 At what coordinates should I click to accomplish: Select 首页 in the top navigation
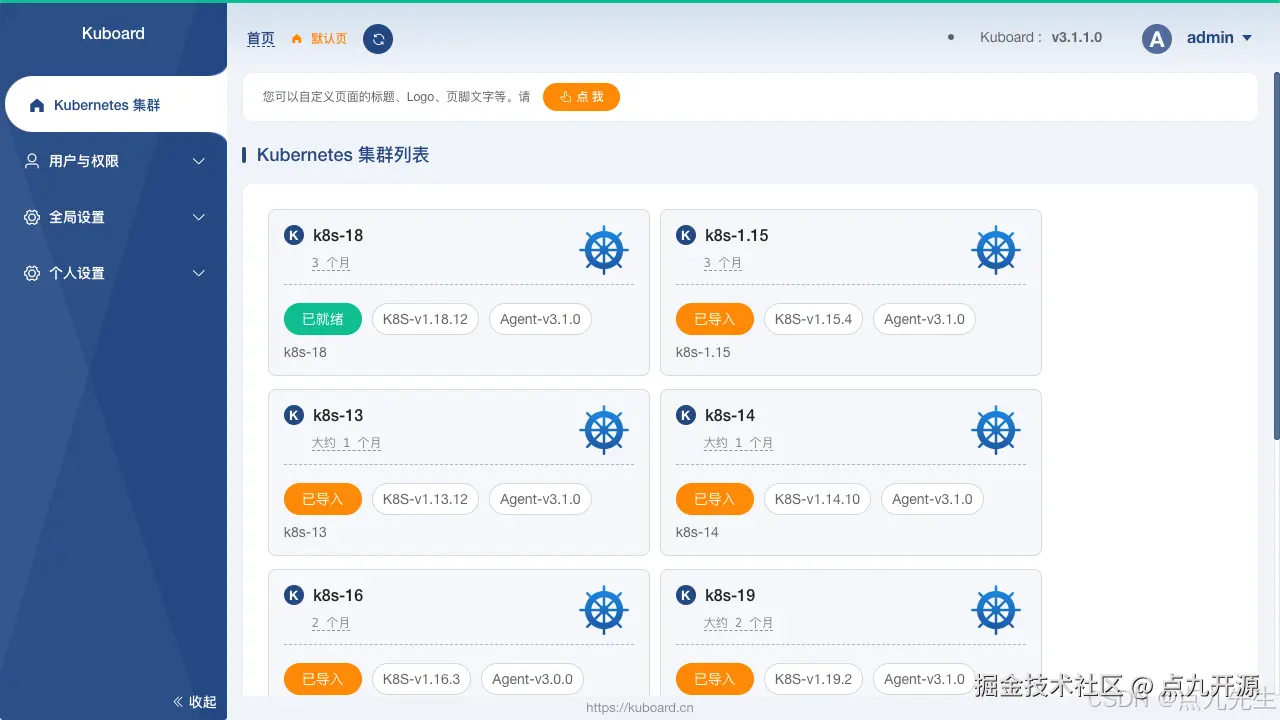260,39
